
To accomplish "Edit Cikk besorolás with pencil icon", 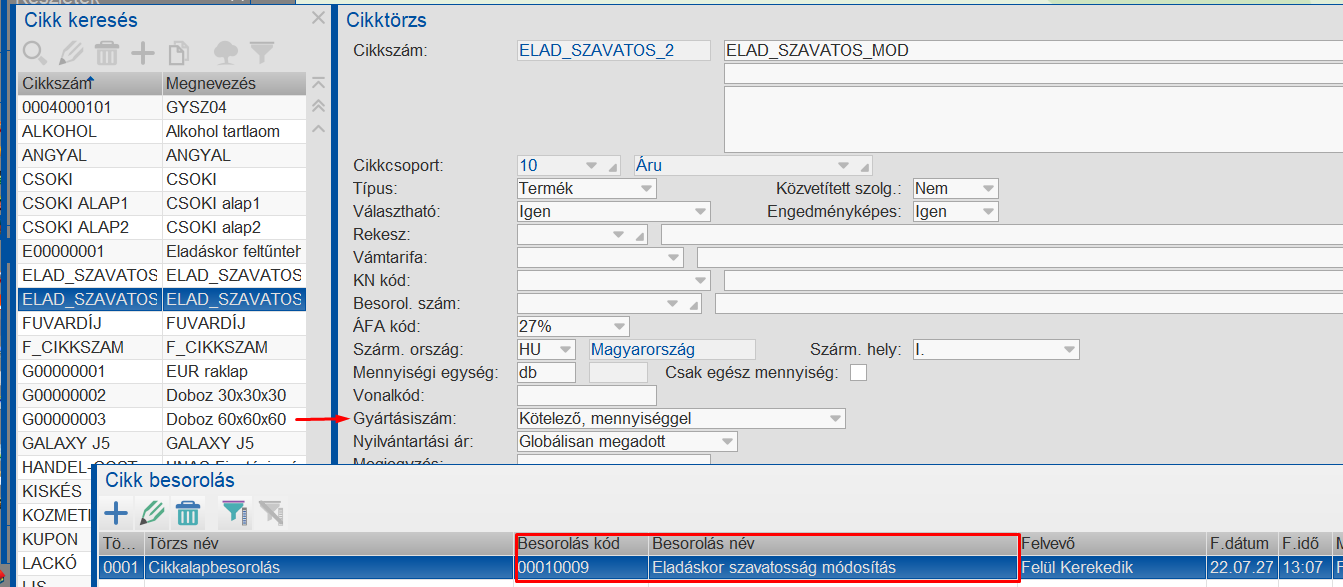I will 152,514.
